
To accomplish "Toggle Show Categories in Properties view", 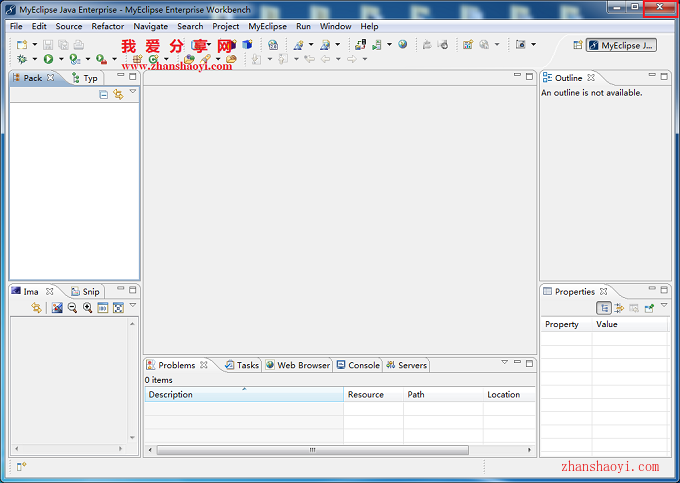I will [604, 308].
